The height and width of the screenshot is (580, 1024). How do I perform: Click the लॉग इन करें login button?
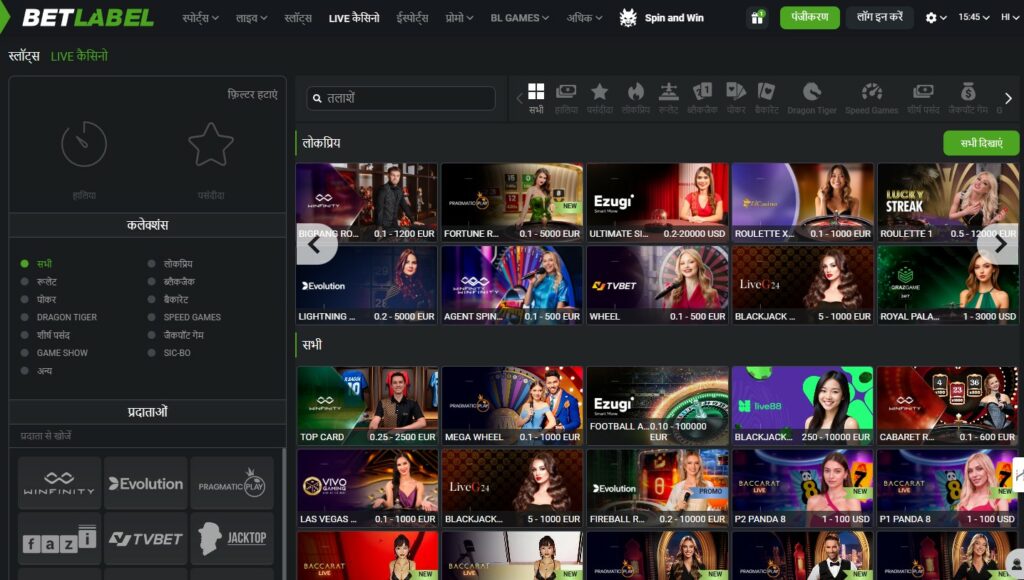click(880, 18)
